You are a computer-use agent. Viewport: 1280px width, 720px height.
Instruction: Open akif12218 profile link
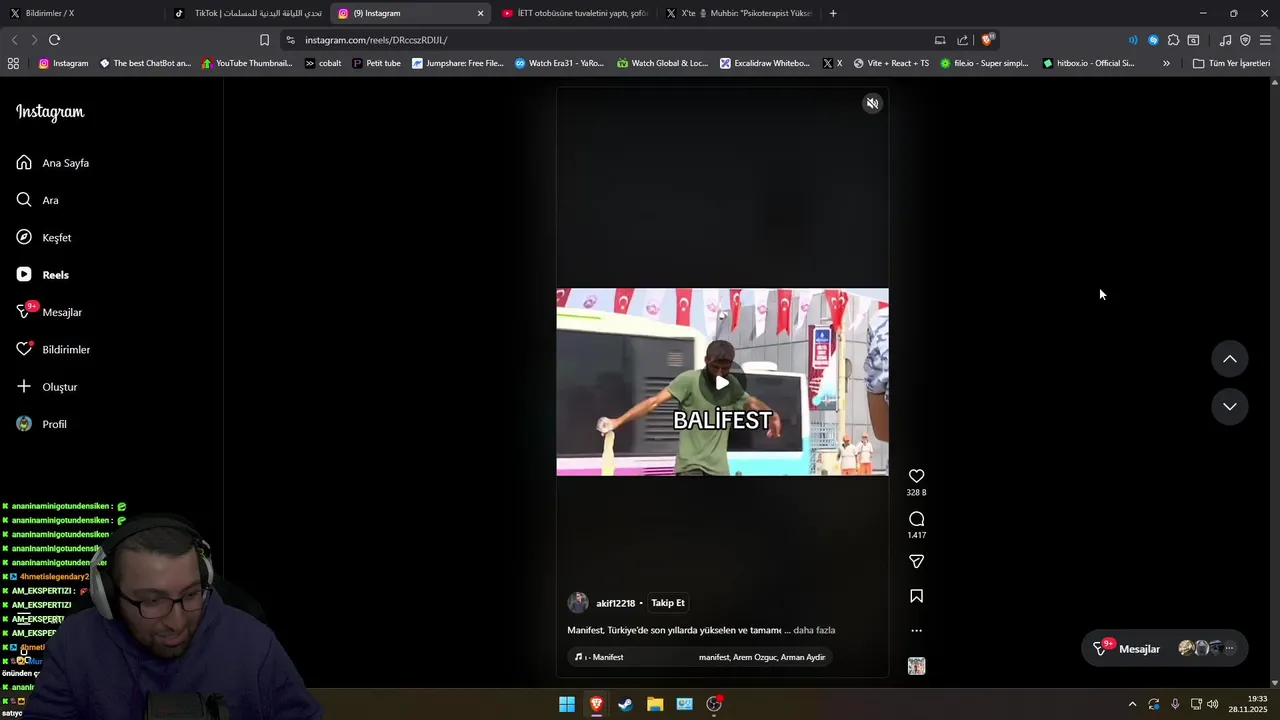(615, 603)
